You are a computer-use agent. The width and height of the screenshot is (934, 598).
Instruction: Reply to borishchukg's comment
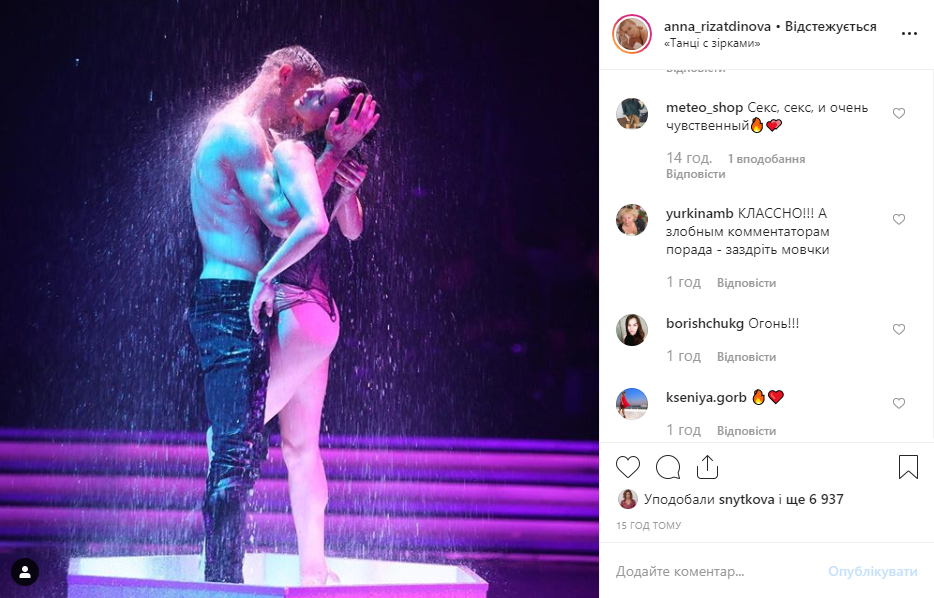point(746,357)
